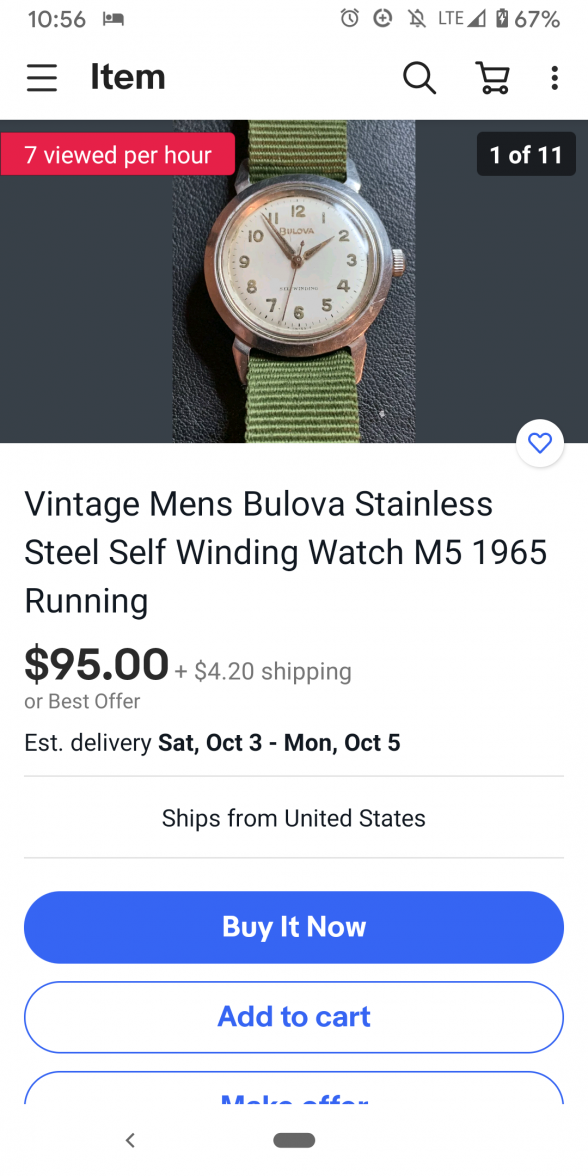Open the three-dot overflow menu
588x1176 pixels.
point(554,77)
